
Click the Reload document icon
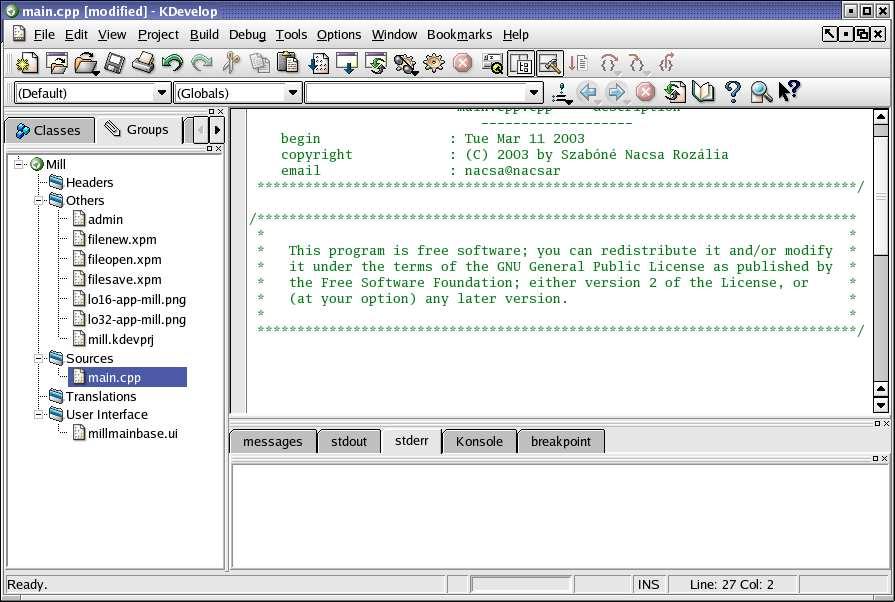click(675, 92)
